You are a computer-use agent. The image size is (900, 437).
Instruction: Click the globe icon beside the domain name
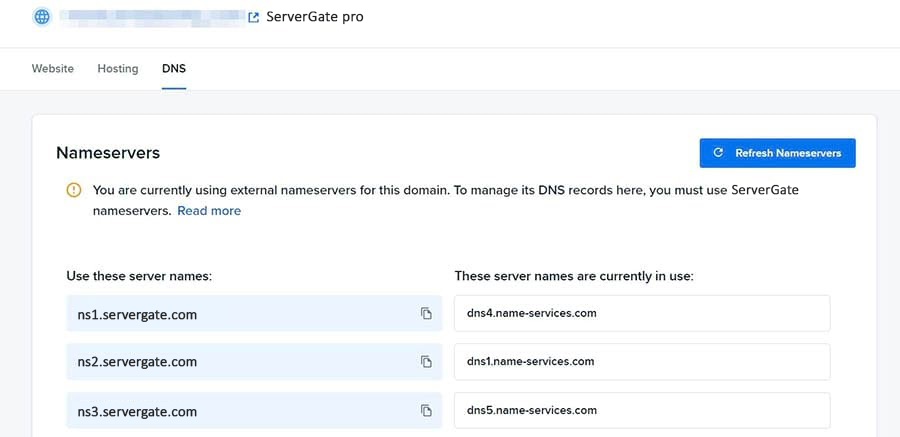tap(42, 17)
